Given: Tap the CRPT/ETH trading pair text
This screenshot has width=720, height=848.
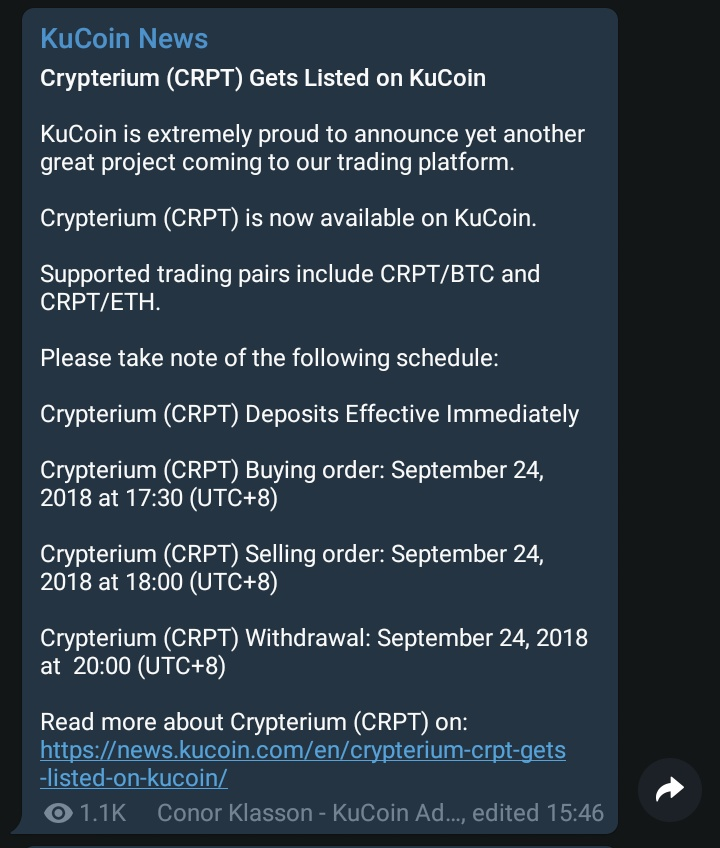Looking at the screenshot, I should tap(99, 302).
